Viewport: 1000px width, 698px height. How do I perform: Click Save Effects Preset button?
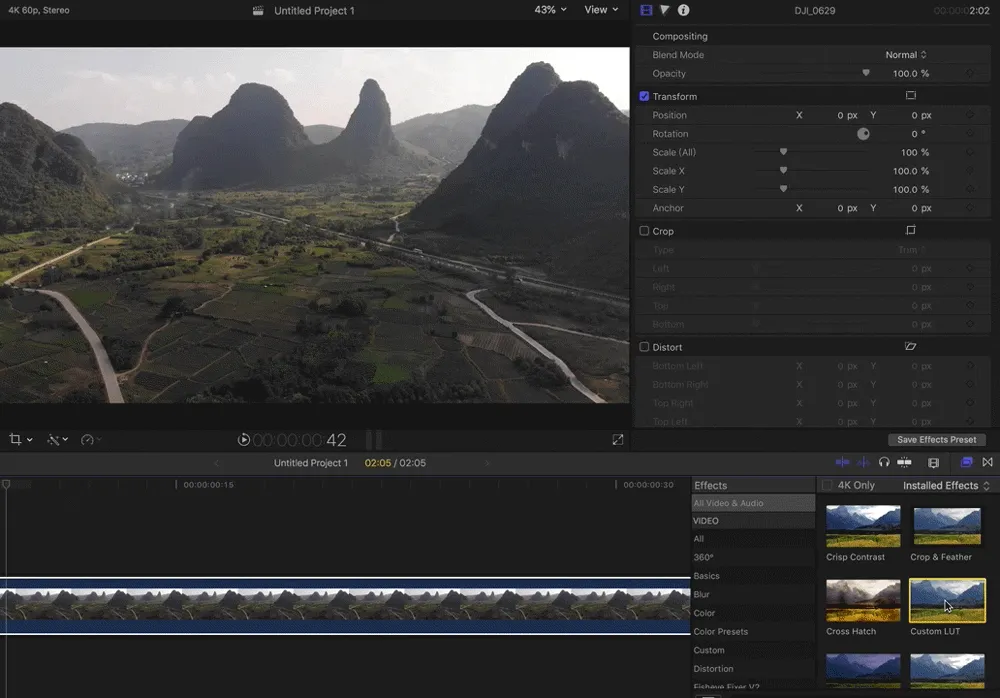click(936, 440)
